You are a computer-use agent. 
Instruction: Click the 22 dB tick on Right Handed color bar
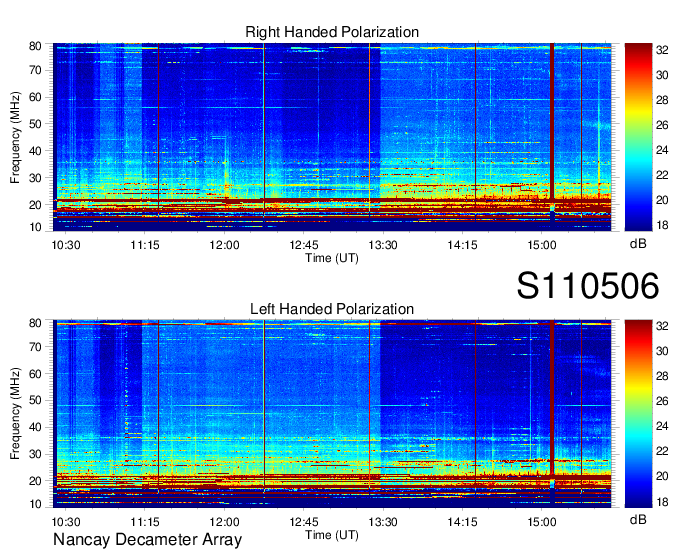(662, 175)
